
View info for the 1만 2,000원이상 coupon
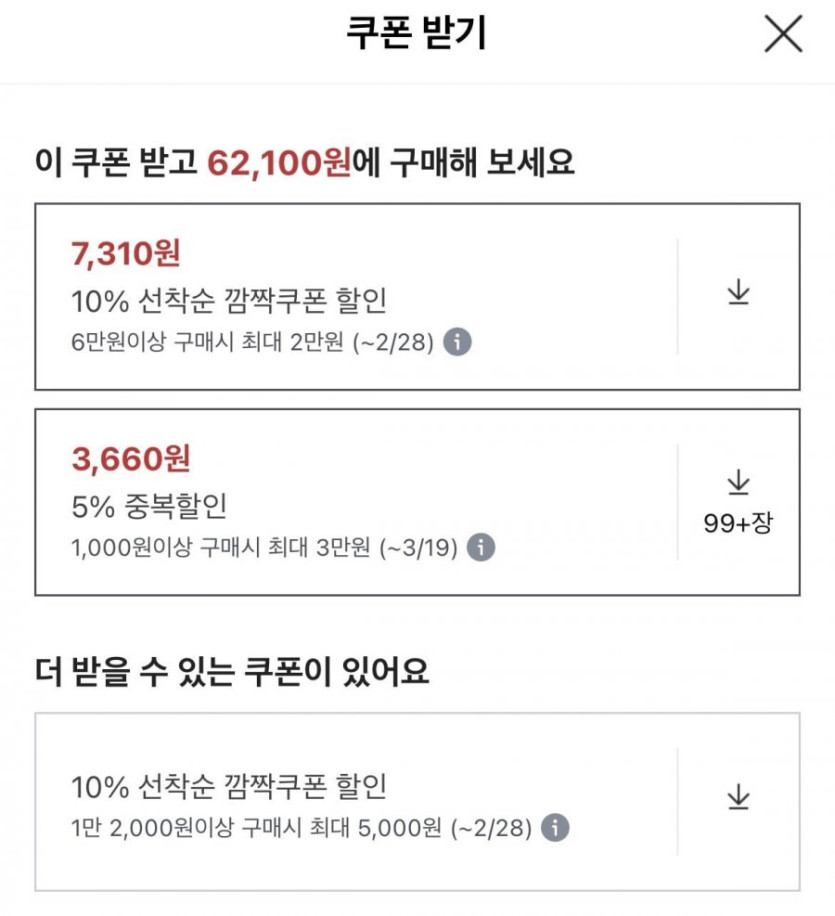pyautogui.click(x=555, y=829)
